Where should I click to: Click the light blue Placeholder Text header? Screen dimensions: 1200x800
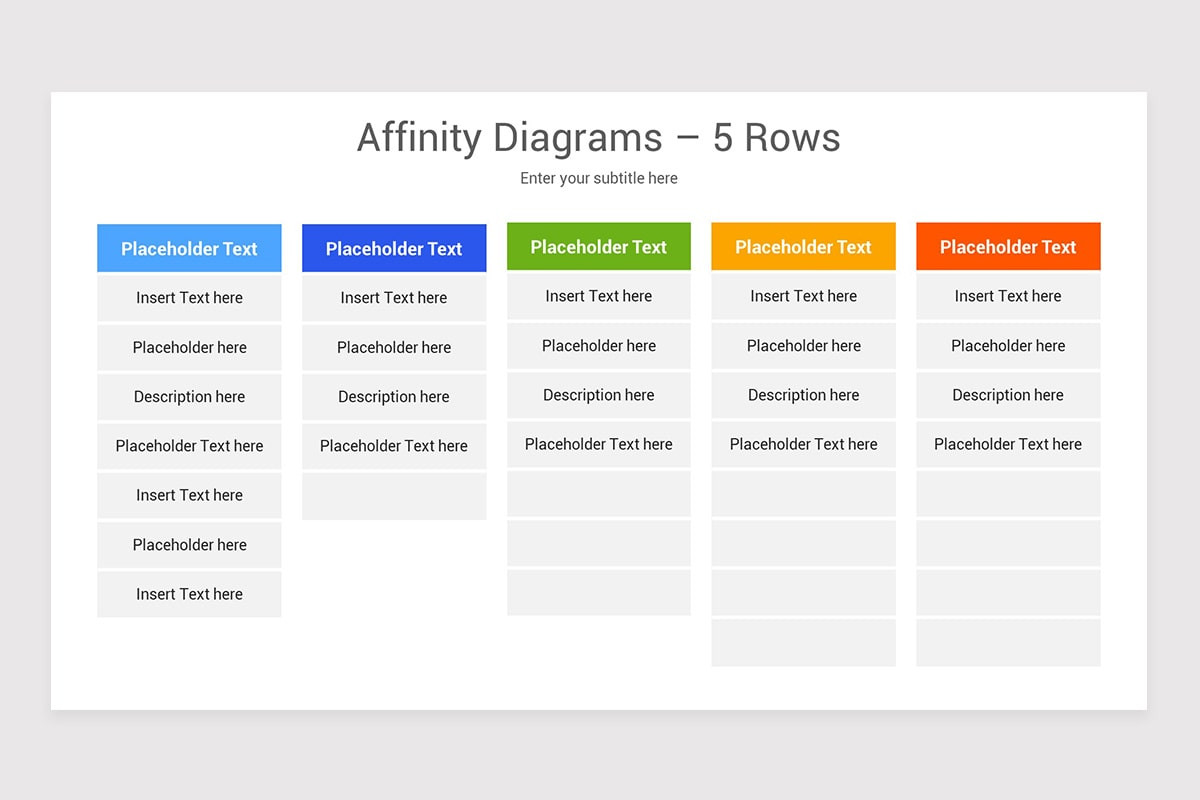(189, 247)
